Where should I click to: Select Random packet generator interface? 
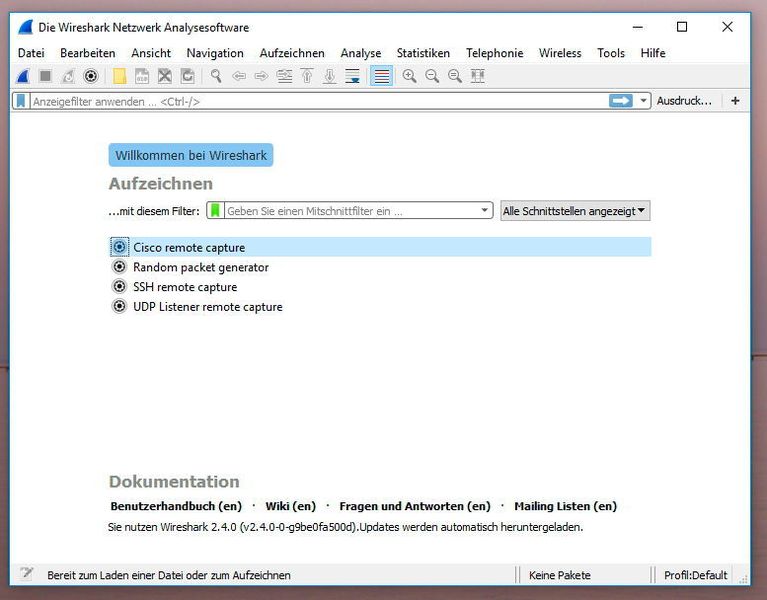[x=380, y=267]
